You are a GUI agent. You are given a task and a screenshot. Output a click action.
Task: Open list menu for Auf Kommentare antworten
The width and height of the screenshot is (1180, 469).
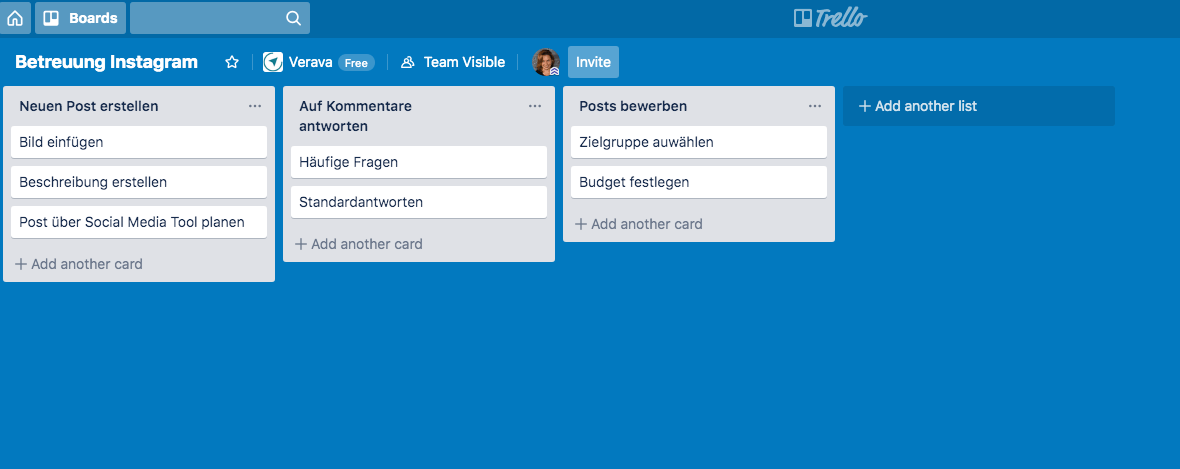(x=535, y=106)
